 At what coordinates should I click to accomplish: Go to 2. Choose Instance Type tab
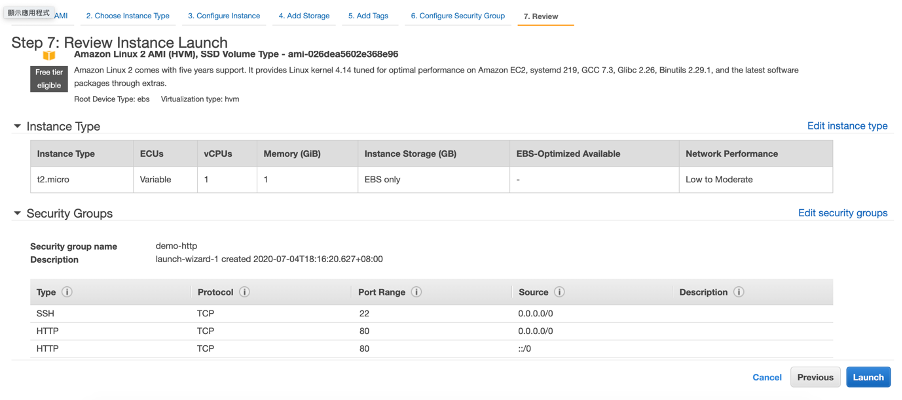(127, 16)
